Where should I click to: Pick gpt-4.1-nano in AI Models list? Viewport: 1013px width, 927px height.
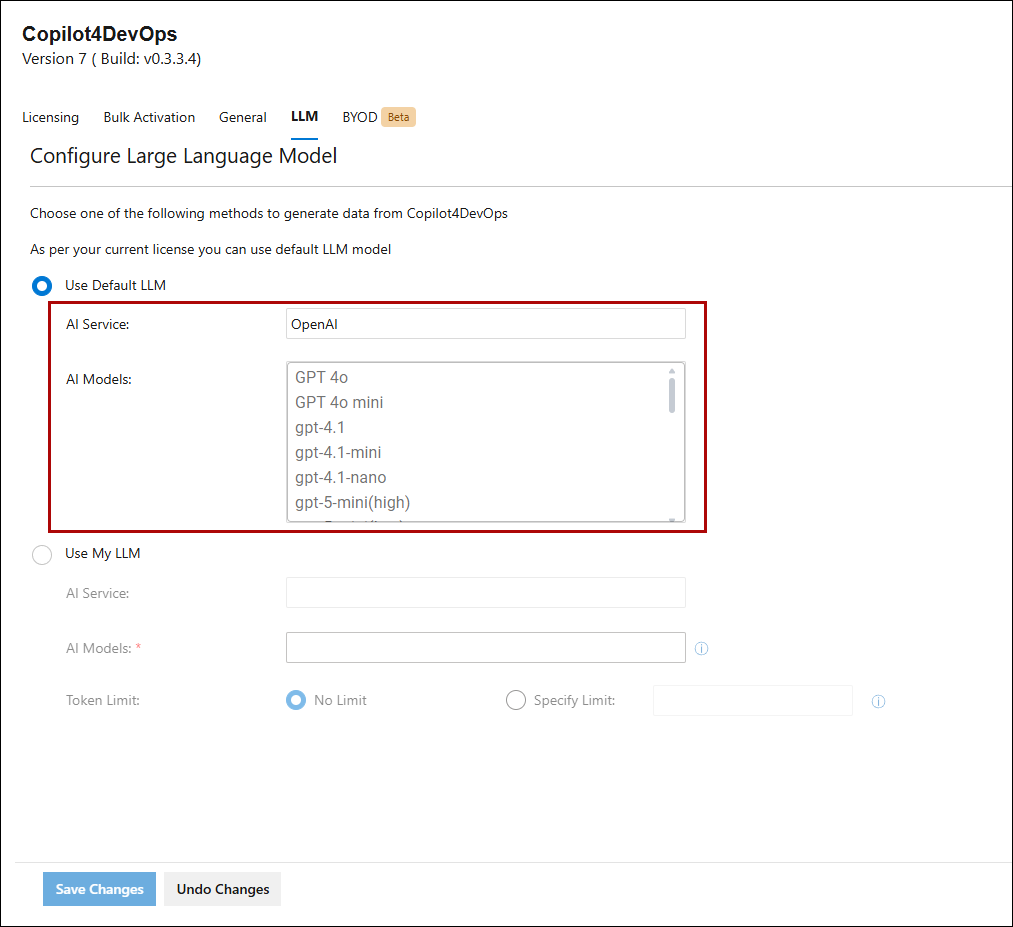pos(340,477)
